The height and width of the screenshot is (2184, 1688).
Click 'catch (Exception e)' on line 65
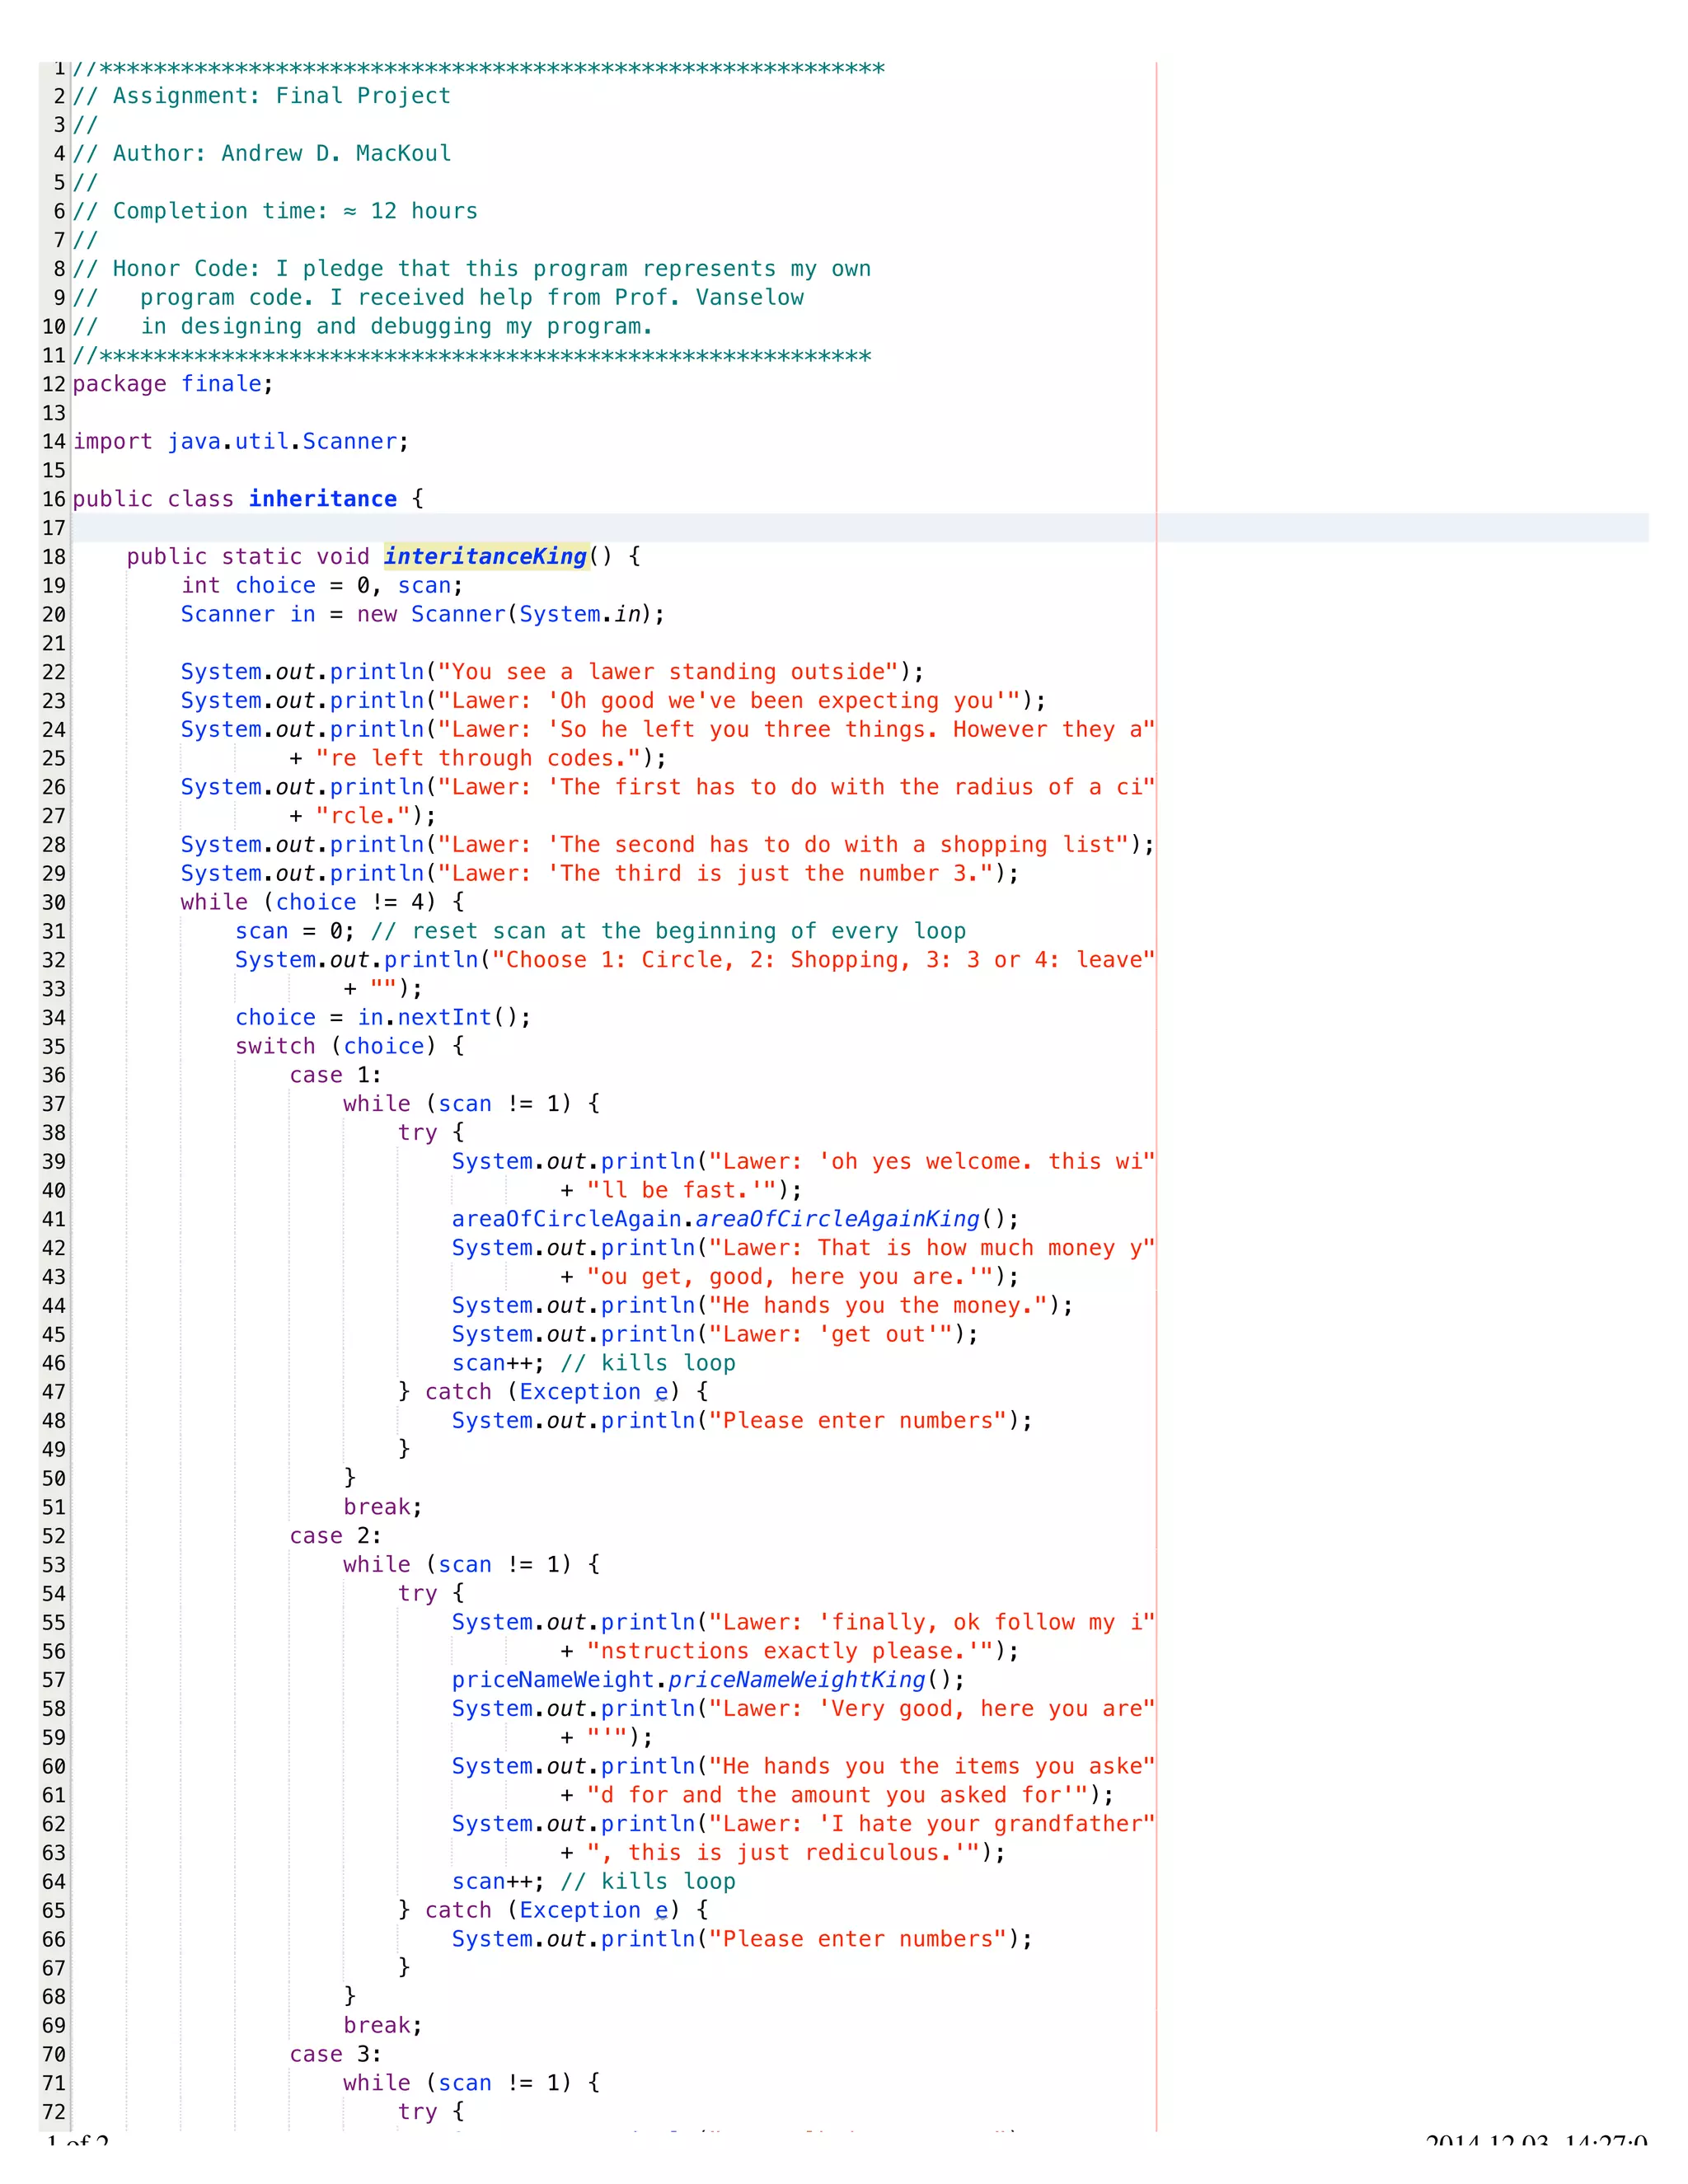click(x=553, y=1910)
